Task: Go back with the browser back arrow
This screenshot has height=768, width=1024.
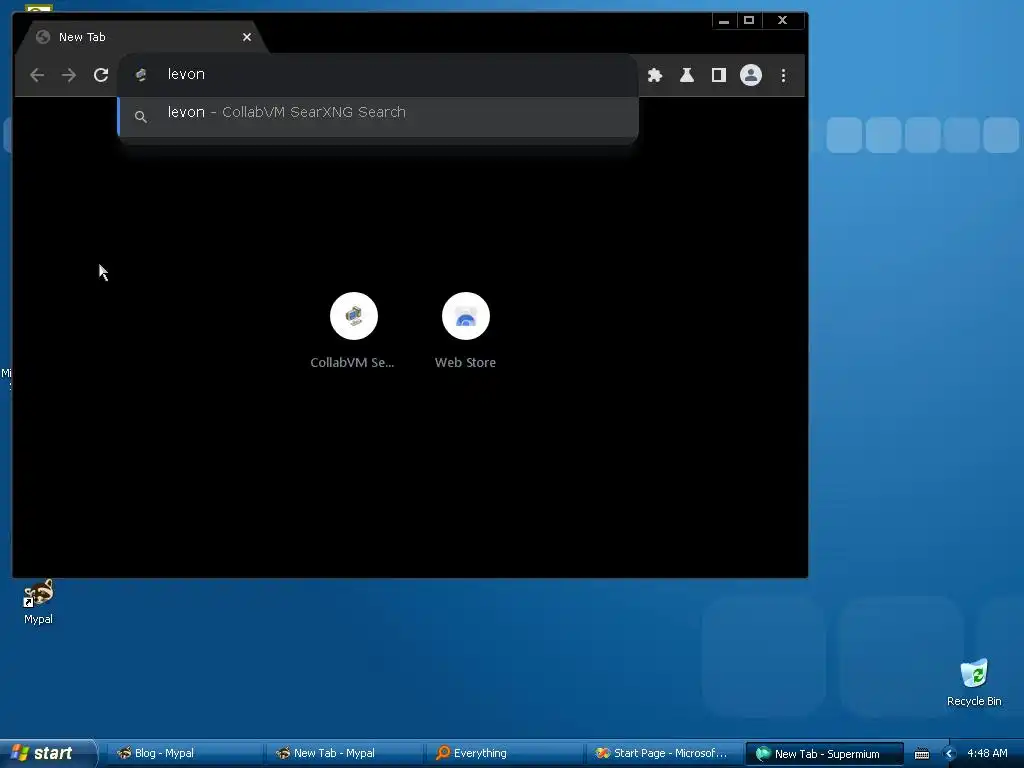Action: 37,75
